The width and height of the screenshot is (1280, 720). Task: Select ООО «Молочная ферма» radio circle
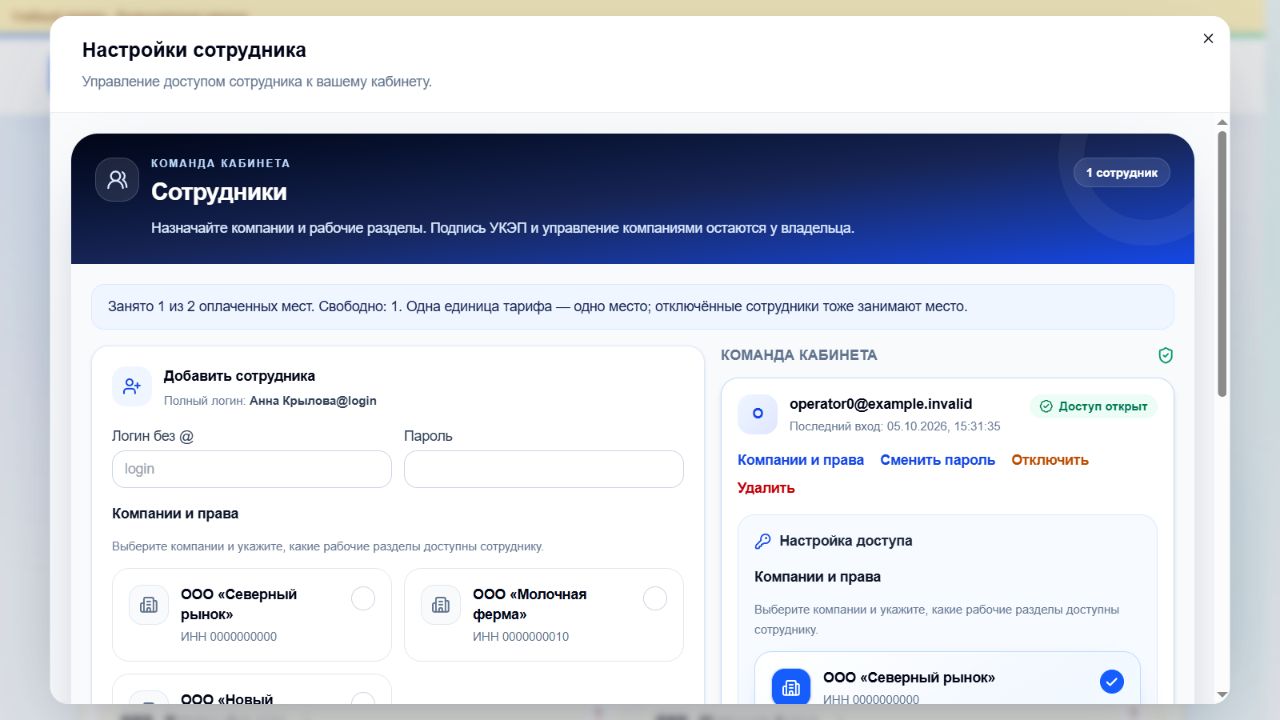tap(655, 598)
